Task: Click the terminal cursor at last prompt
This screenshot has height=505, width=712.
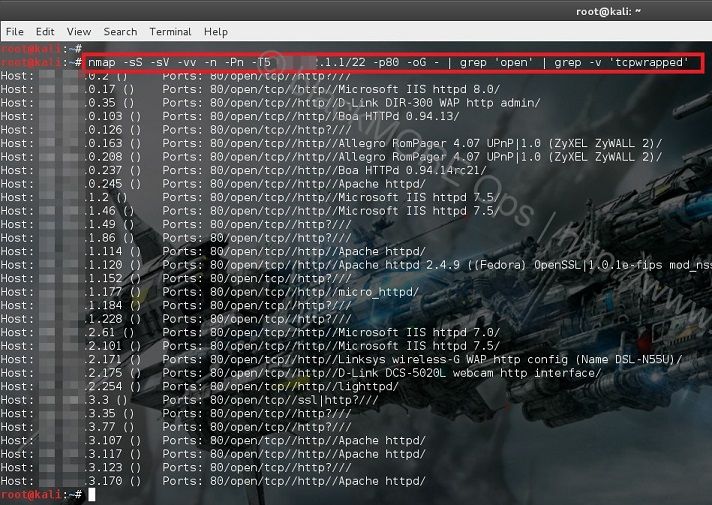Action: coord(92,495)
